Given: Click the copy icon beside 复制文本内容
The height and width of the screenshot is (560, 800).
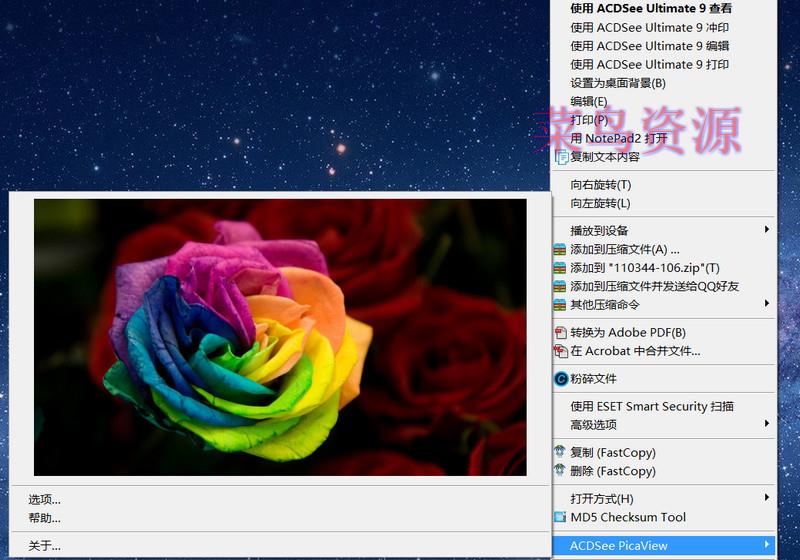Looking at the screenshot, I should point(562,157).
